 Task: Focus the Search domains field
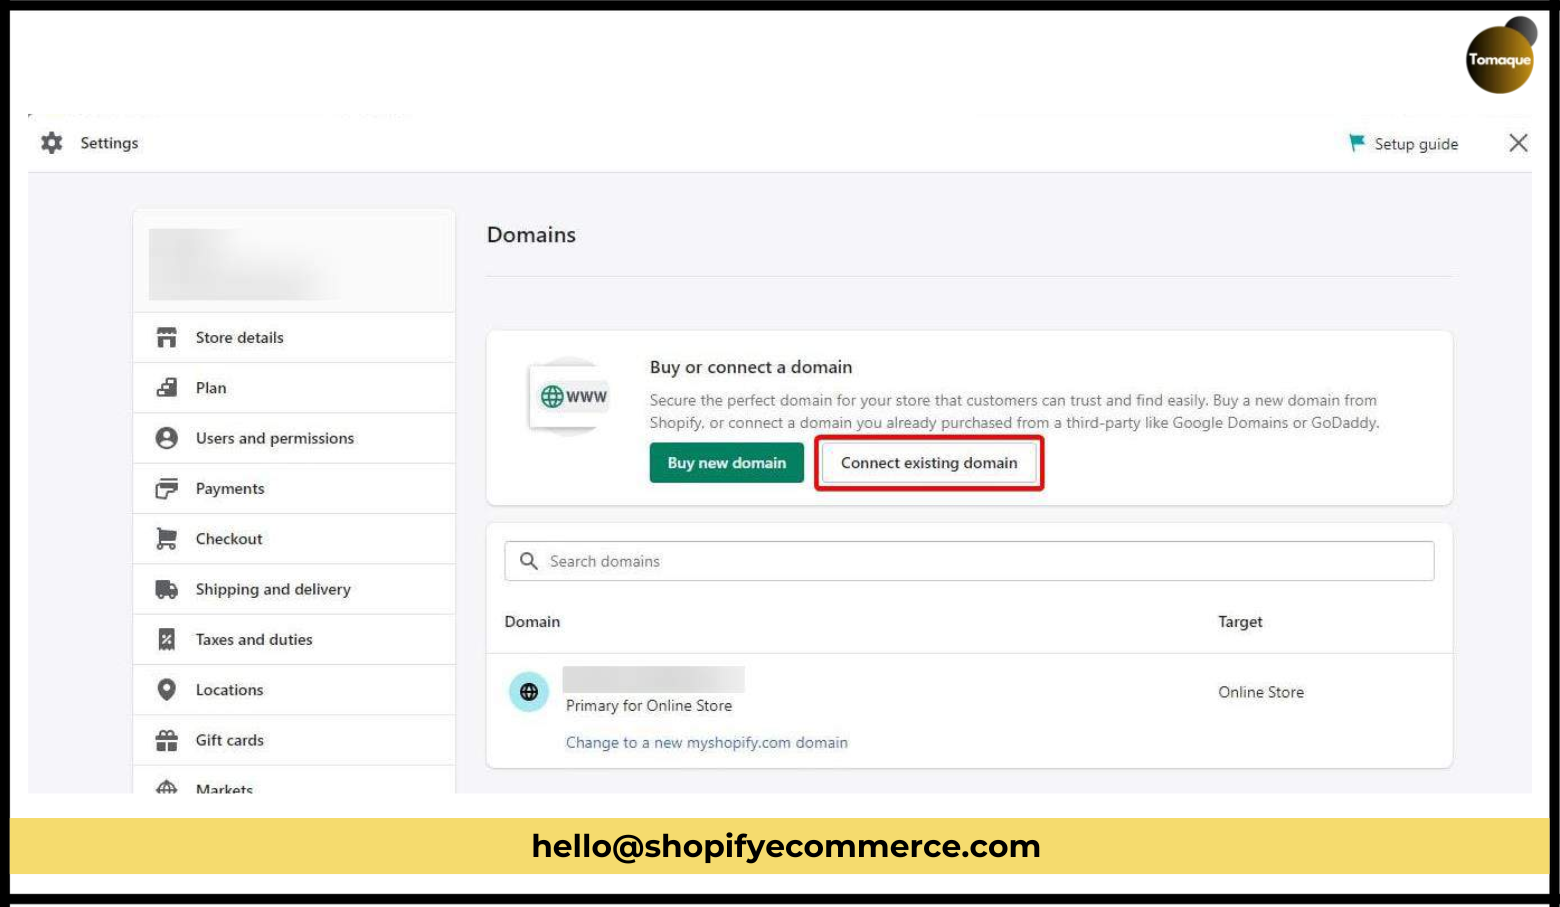(969, 561)
